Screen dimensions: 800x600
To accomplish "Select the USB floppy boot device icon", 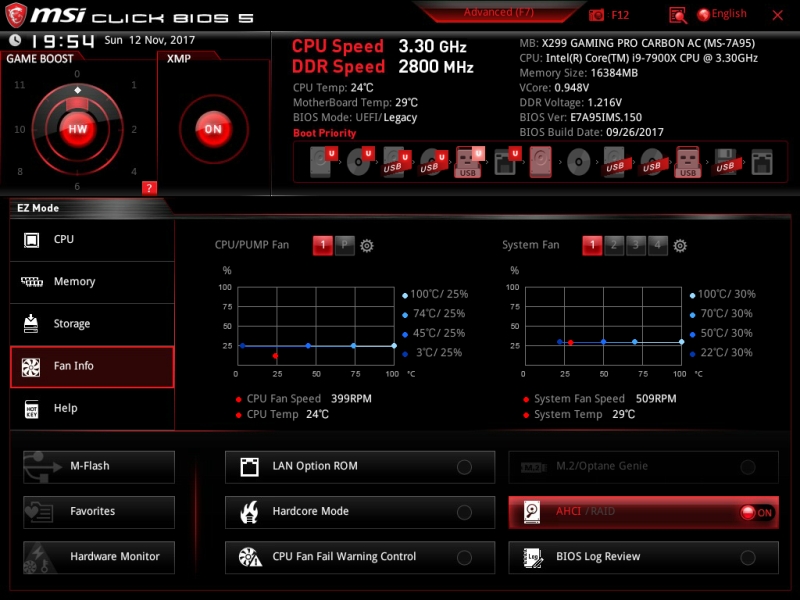I will click(725, 162).
